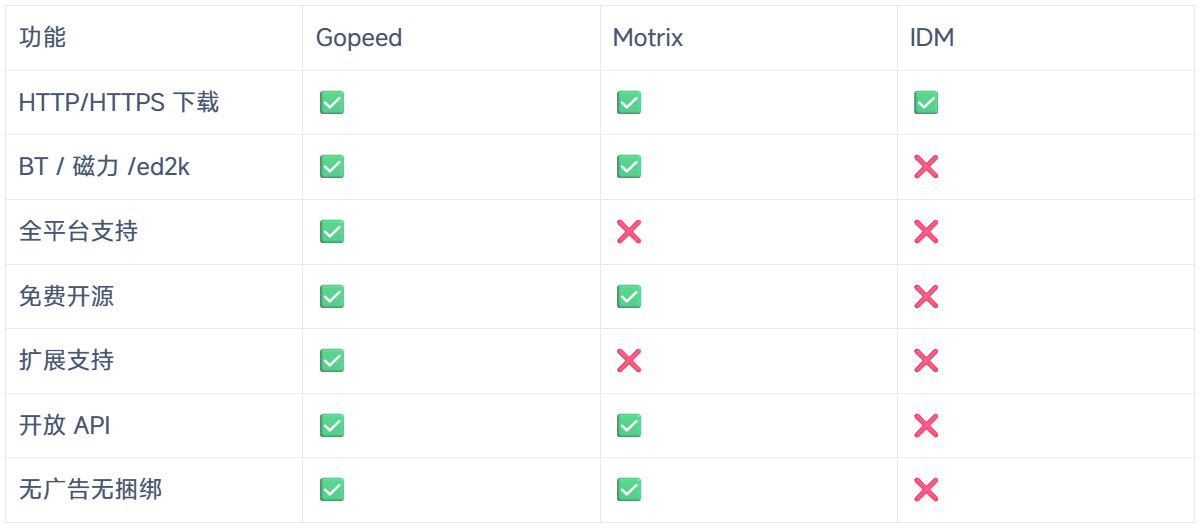The image size is (1201, 530).
Task: Click Motrix's red cross for 扩展支持
Action: 629,361
